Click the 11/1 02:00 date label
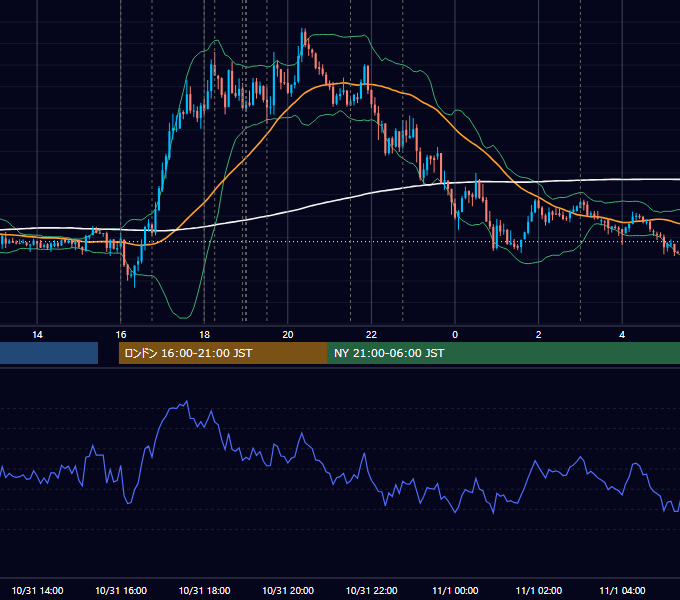 point(539,590)
